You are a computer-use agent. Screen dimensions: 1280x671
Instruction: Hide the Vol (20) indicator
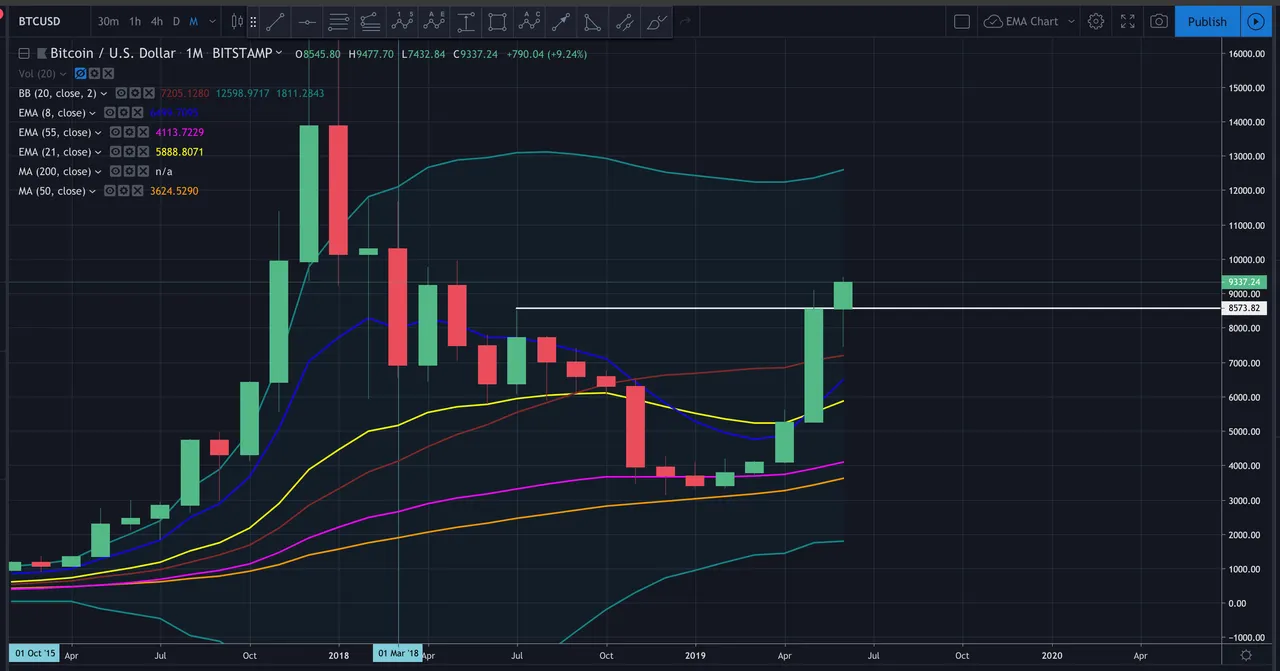pyautogui.click(x=80, y=73)
